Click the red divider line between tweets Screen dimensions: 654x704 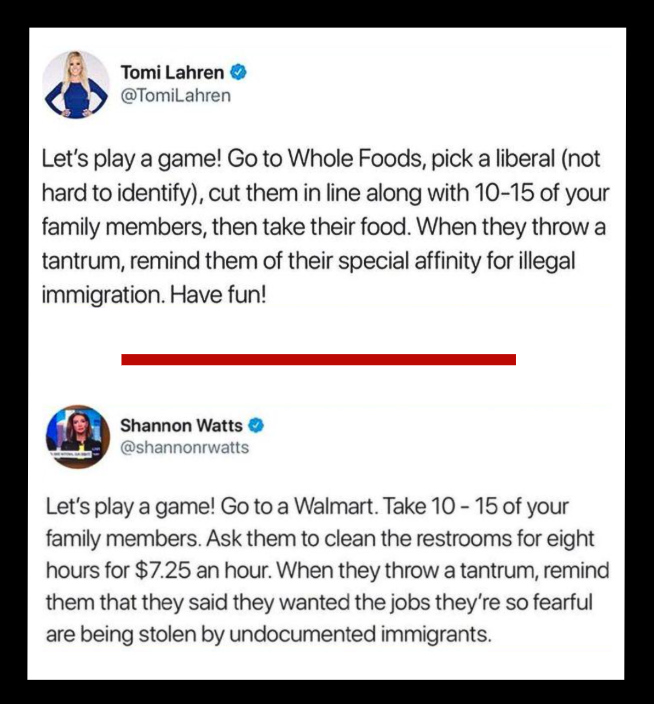tap(318, 359)
